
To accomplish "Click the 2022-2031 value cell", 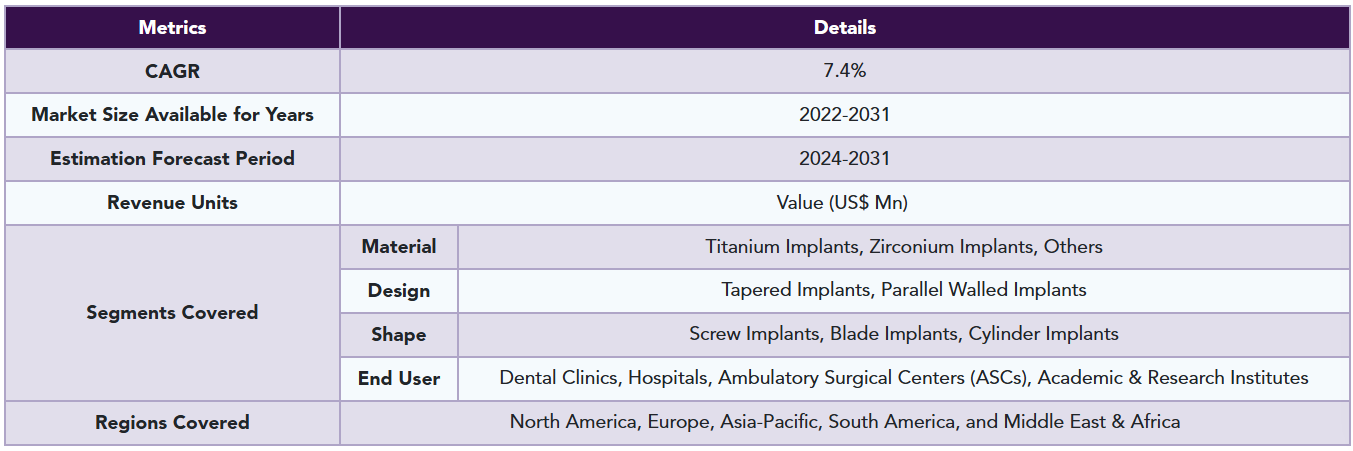I will coord(845,115).
